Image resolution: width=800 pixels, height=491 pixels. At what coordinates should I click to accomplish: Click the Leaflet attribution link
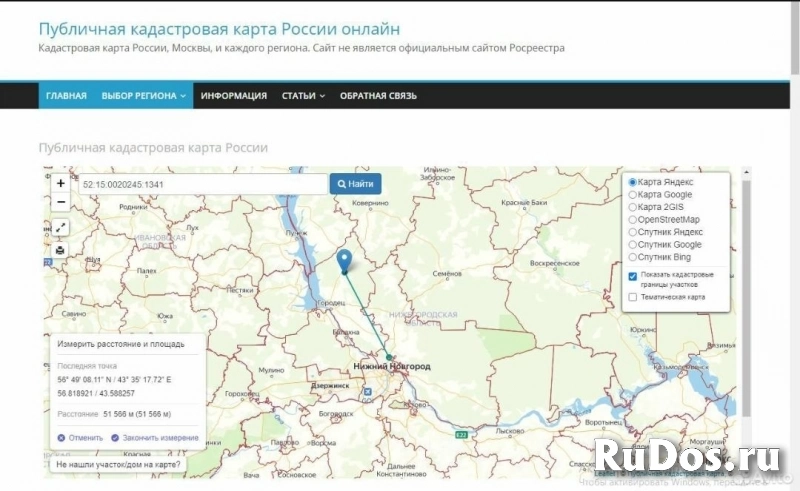[605, 474]
